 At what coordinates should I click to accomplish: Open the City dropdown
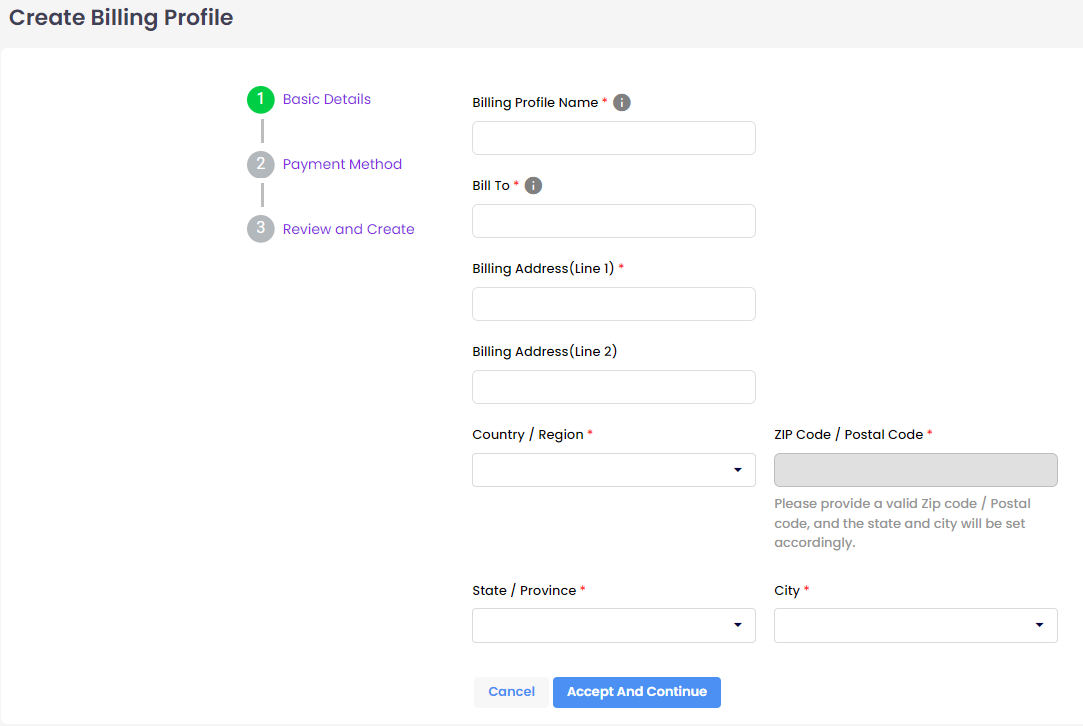tap(915, 625)
